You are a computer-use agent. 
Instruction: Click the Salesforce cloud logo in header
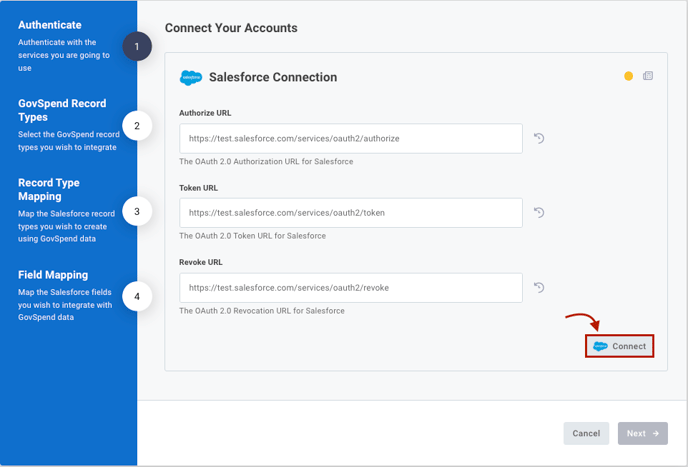(191, 77)
